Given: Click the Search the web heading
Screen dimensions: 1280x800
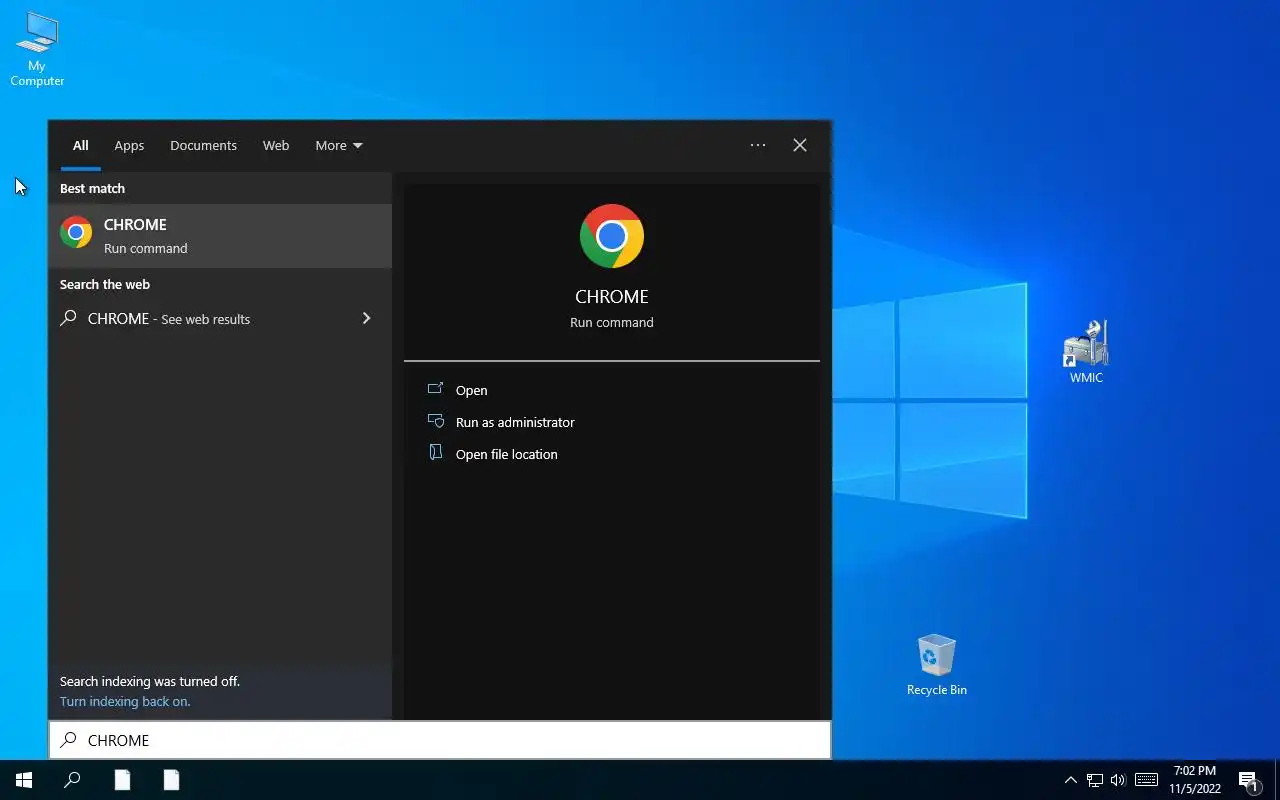Looking at the screenshot, I should [x=105, y=284].
